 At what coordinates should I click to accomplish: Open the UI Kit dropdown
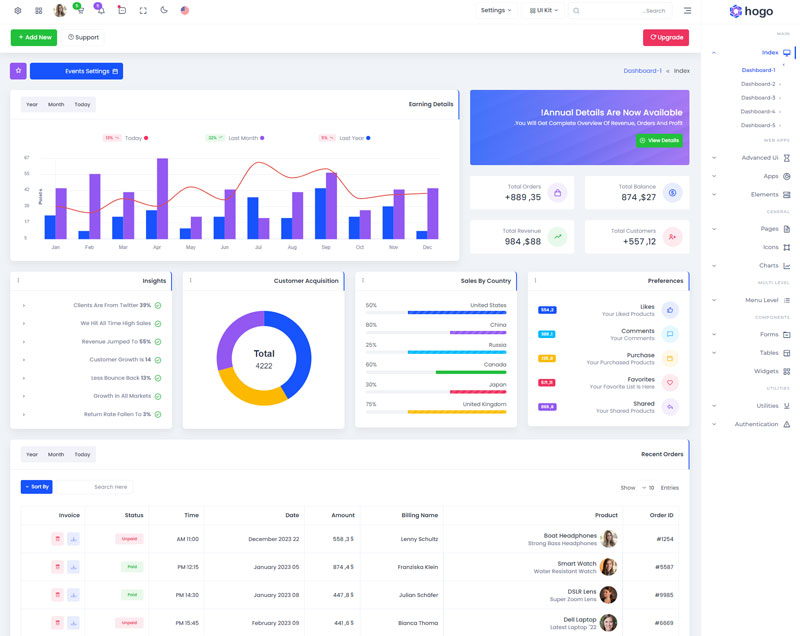tap(544, 11)
